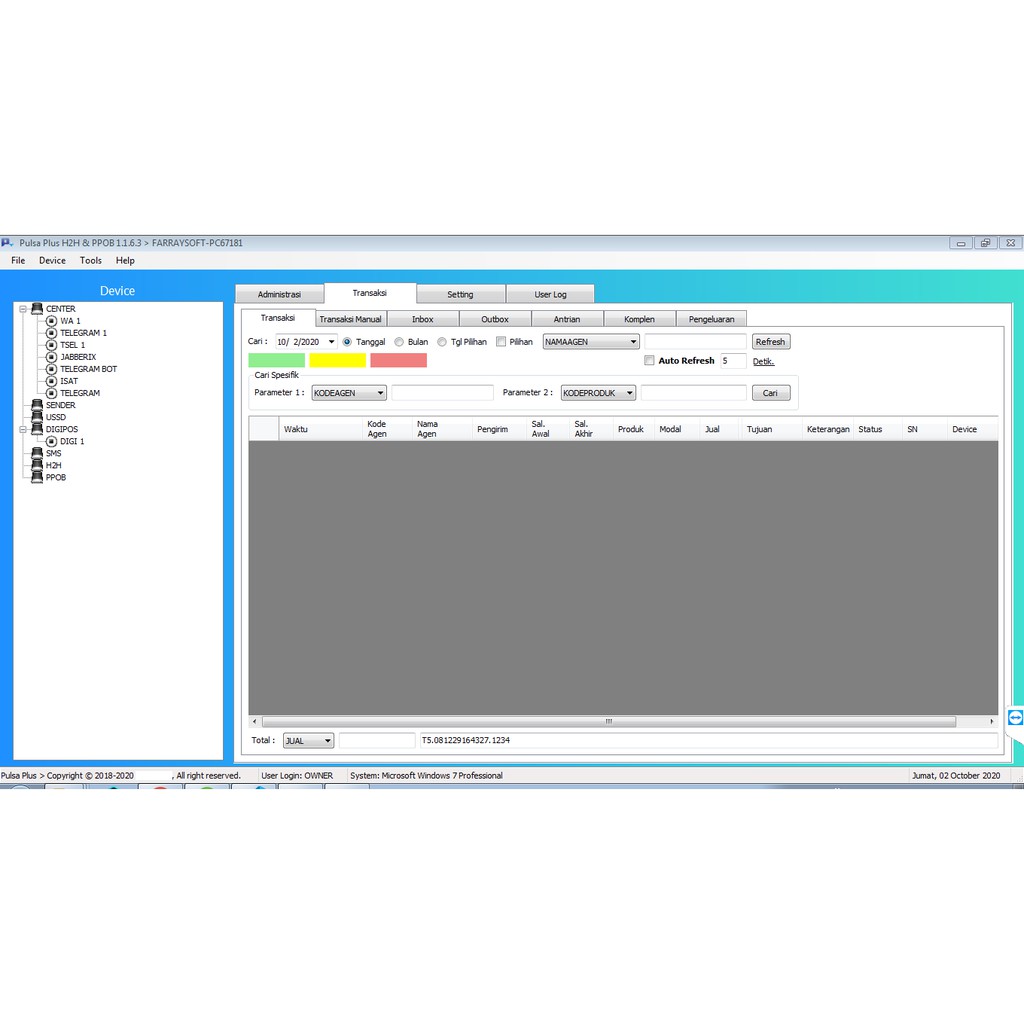
Task: Select the WA 1 device icon
Action: click(52, 321)
